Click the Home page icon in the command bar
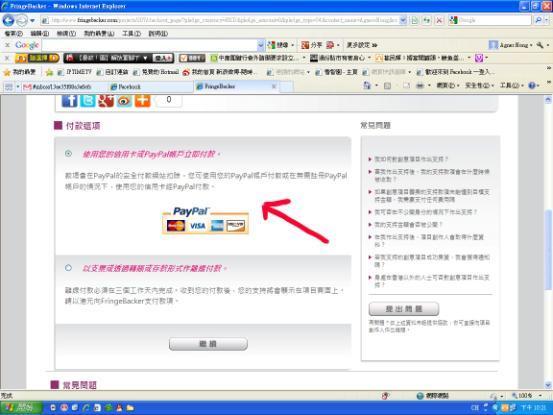553x415 pixels. coord(367,86)
